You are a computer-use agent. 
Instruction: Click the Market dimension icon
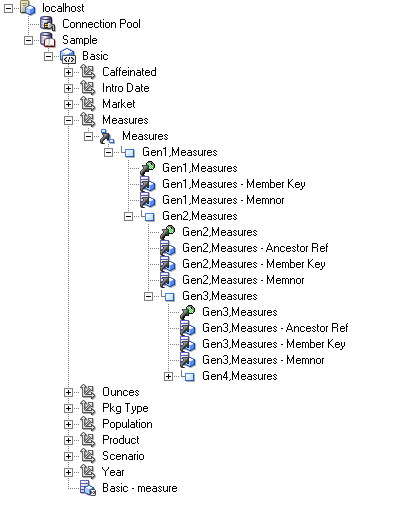pos(88,104)
